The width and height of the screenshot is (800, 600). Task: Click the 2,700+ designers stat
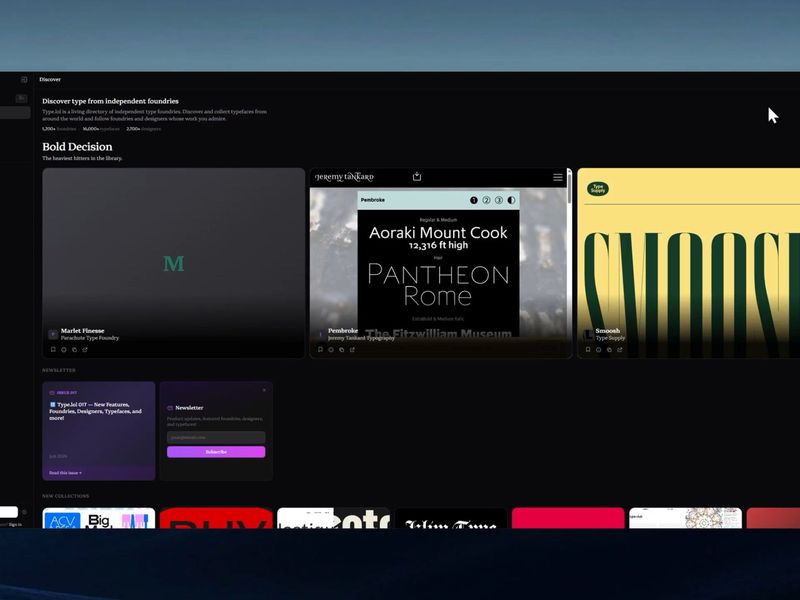point(143,129)
